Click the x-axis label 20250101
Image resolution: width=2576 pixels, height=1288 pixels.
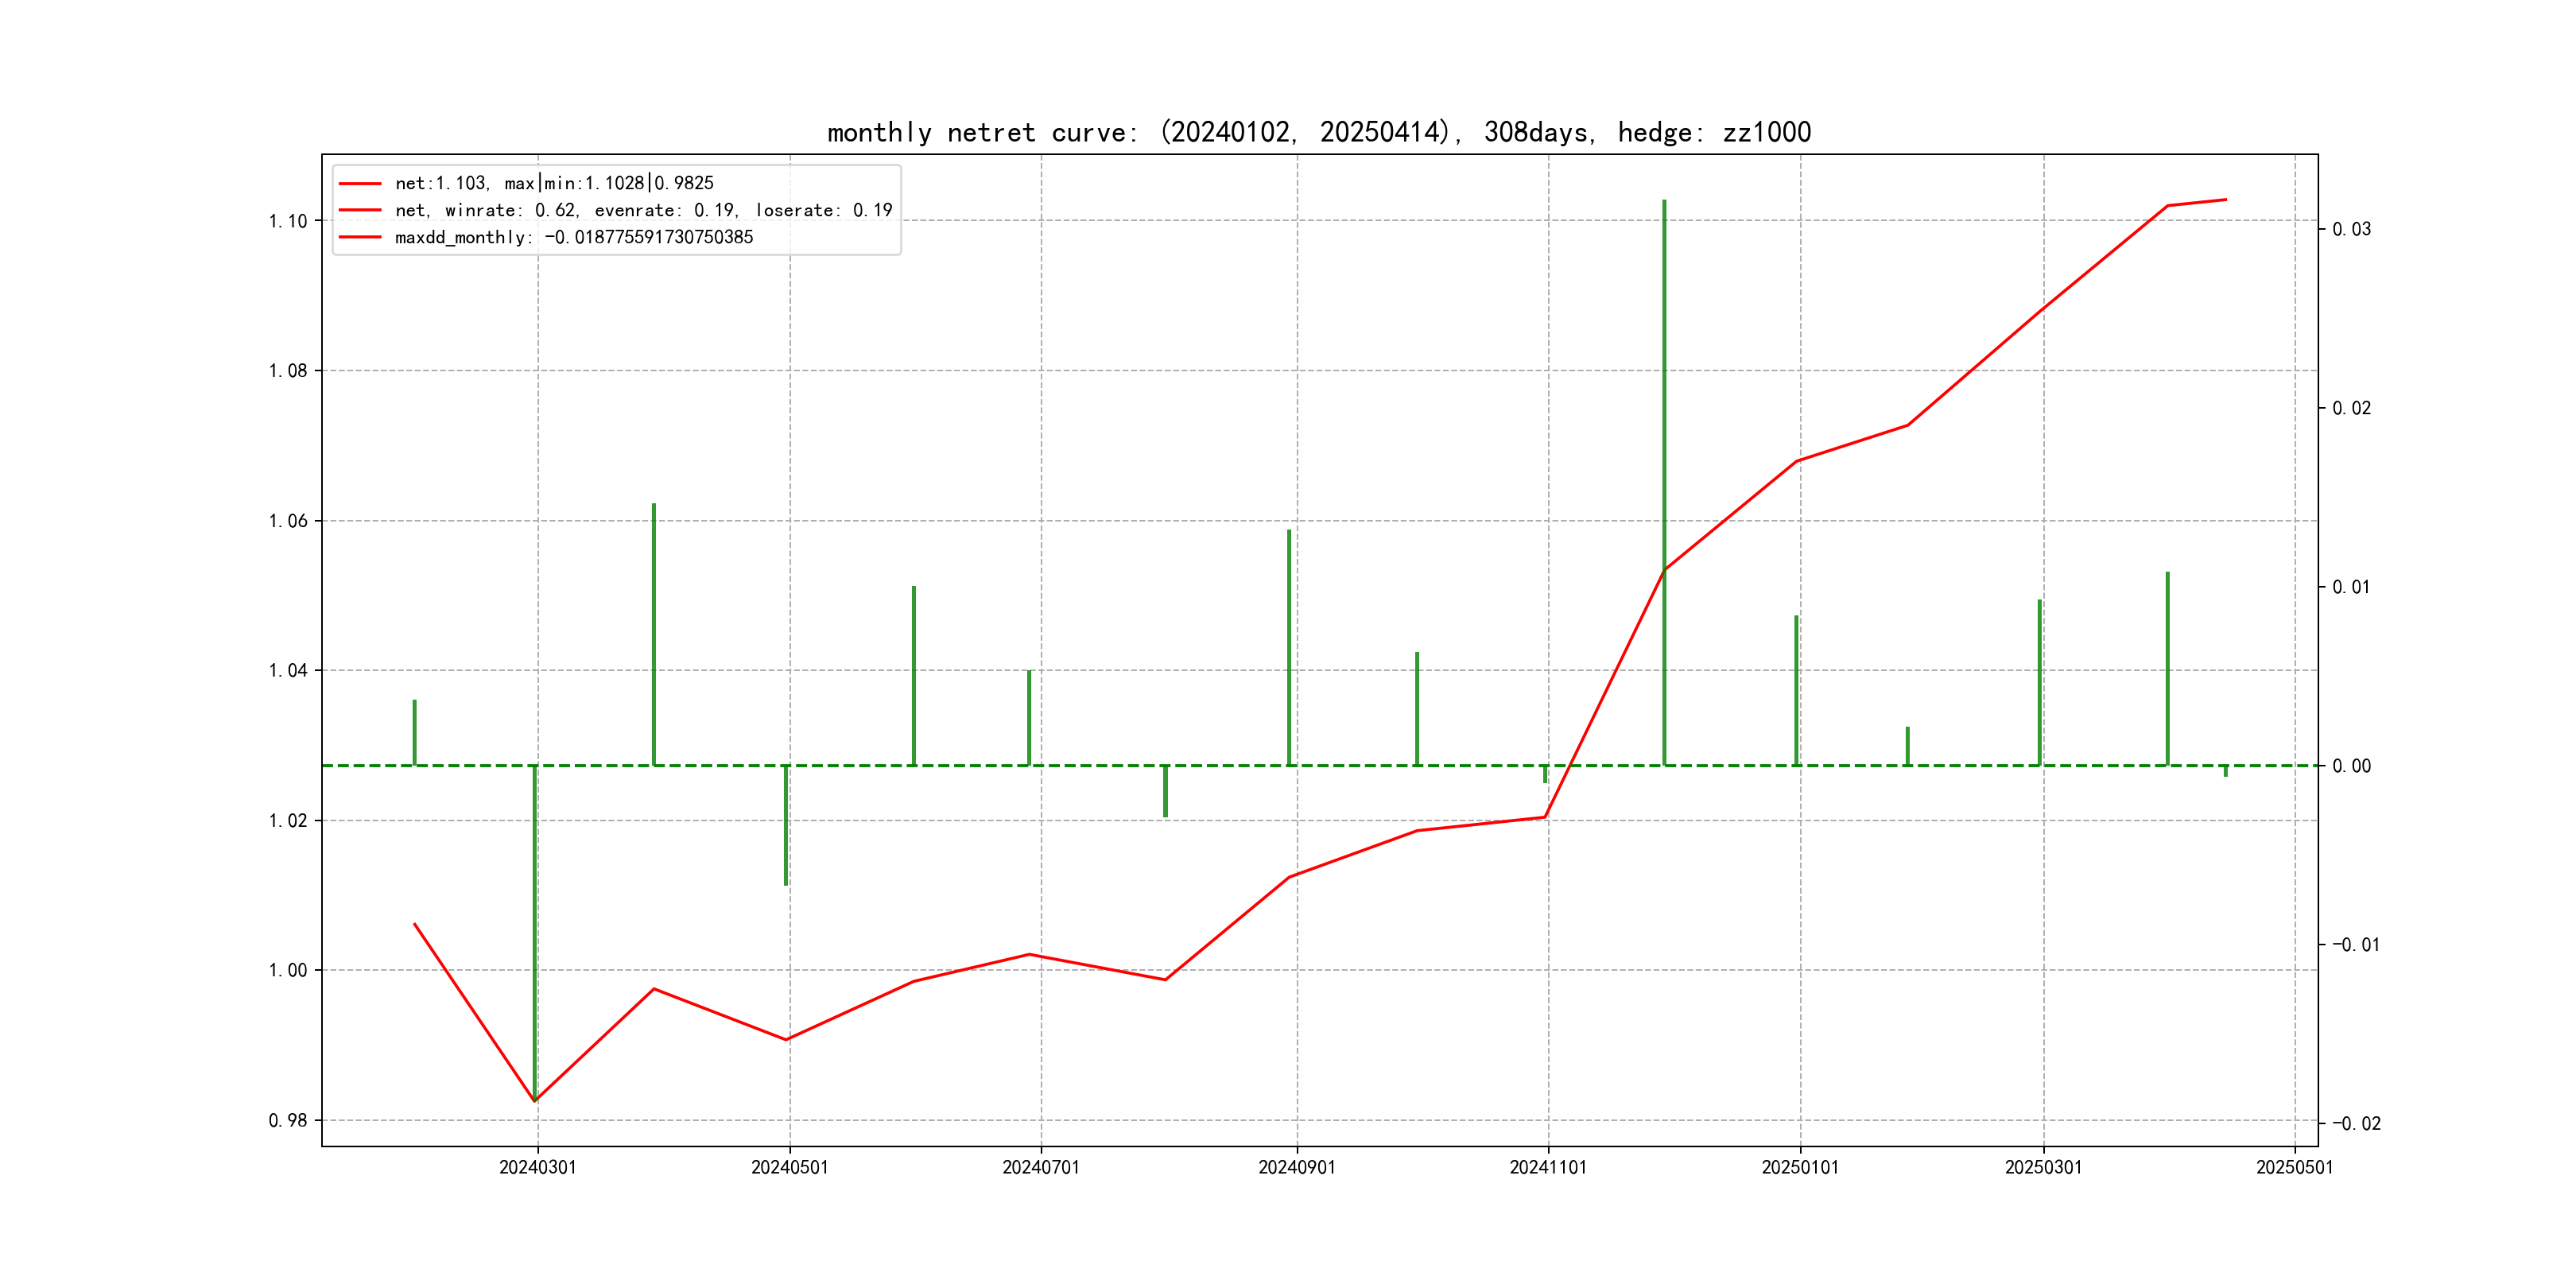[x=1800, y=1167]
